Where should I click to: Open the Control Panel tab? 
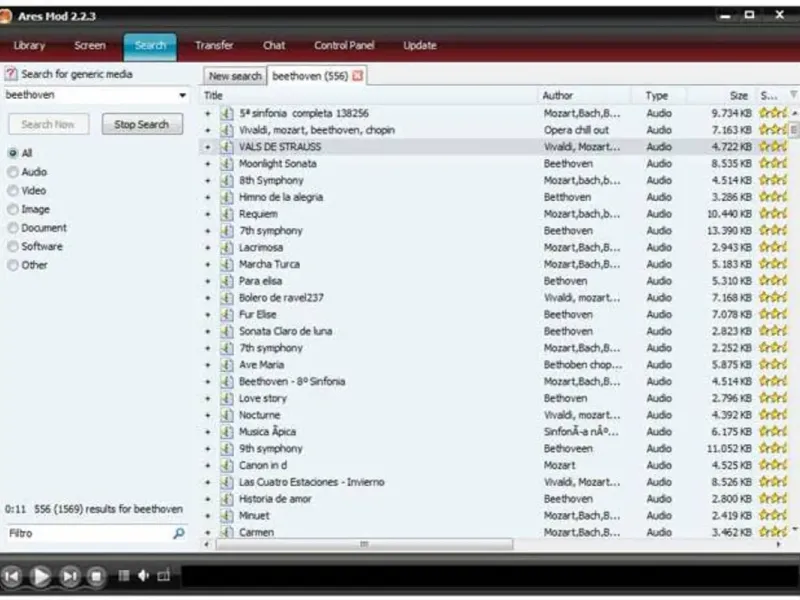coord(344,45)
